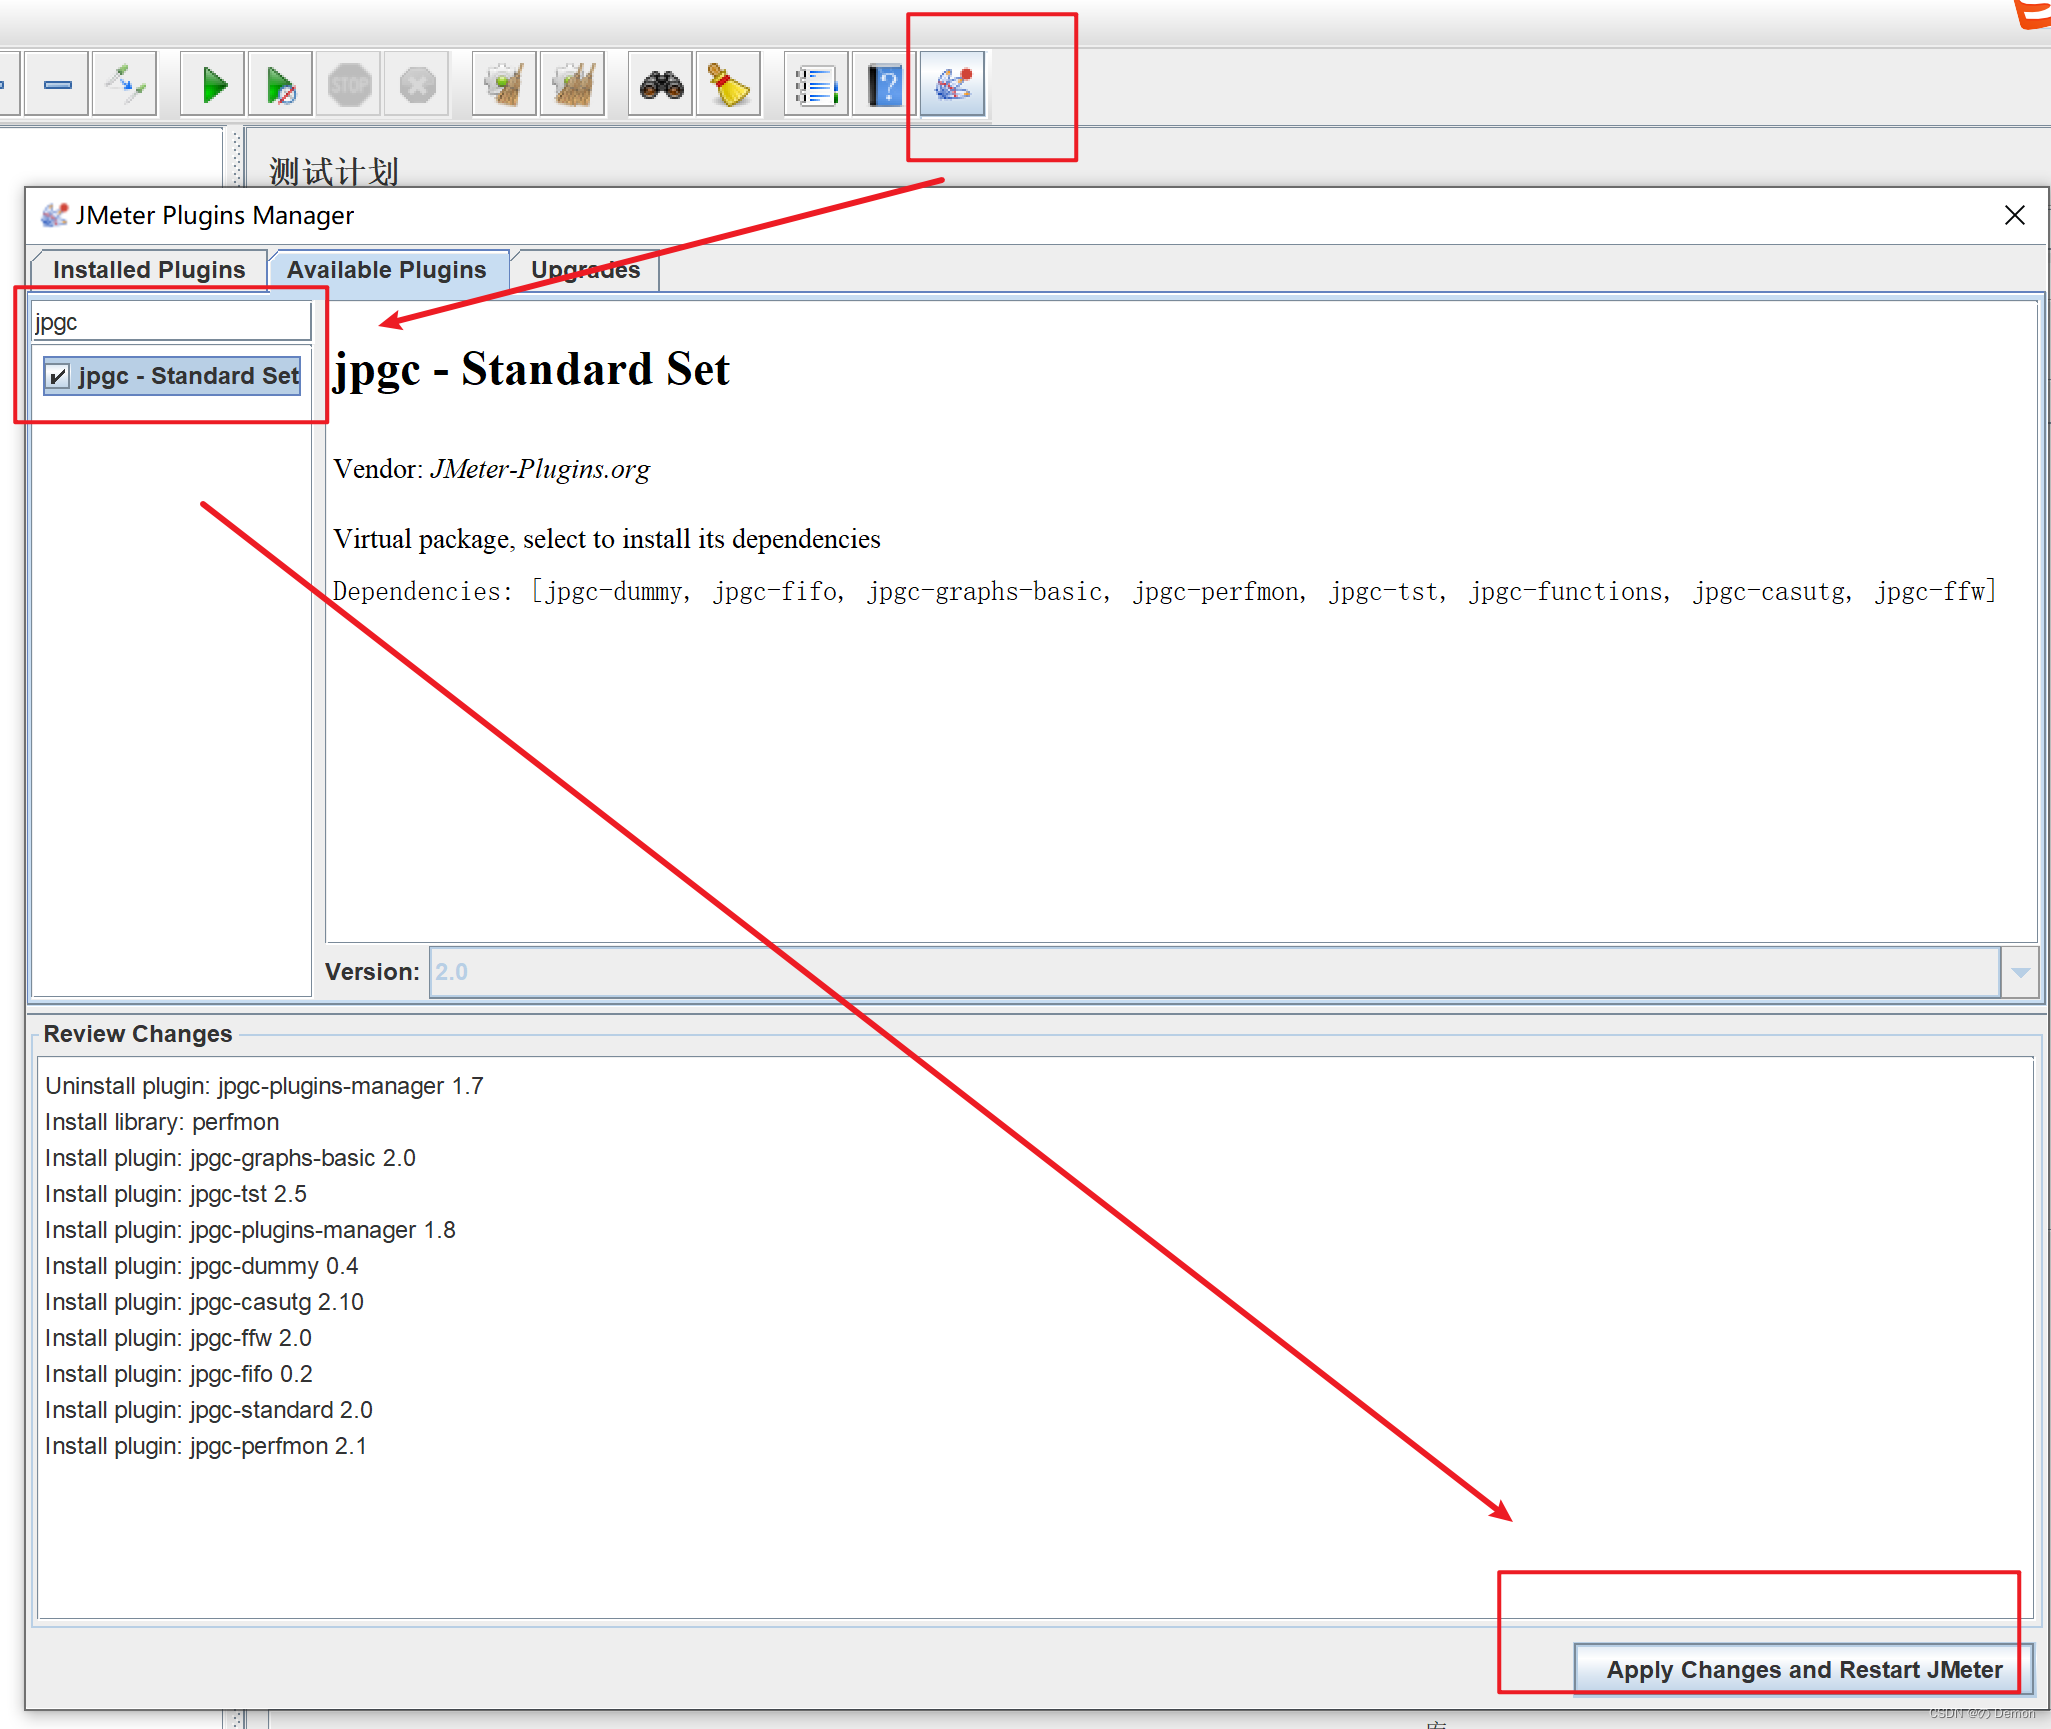Switch to the Upgrades tab

585,270
